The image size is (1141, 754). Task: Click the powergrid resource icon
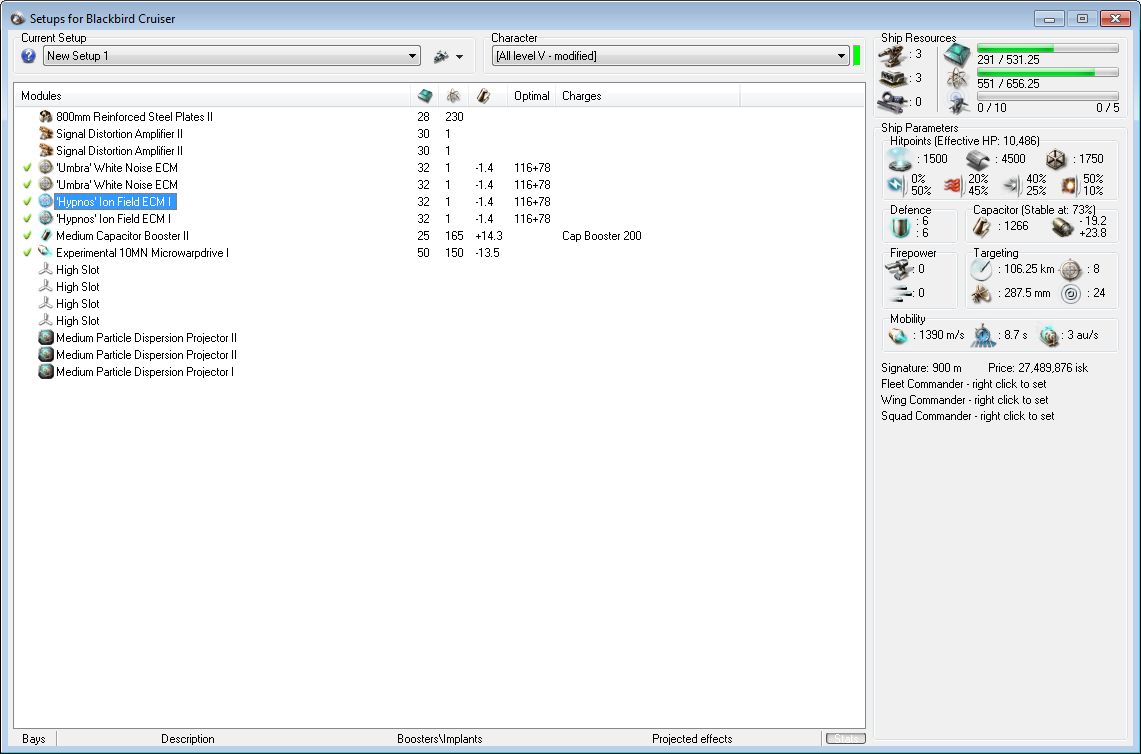(x=958, y=79)
